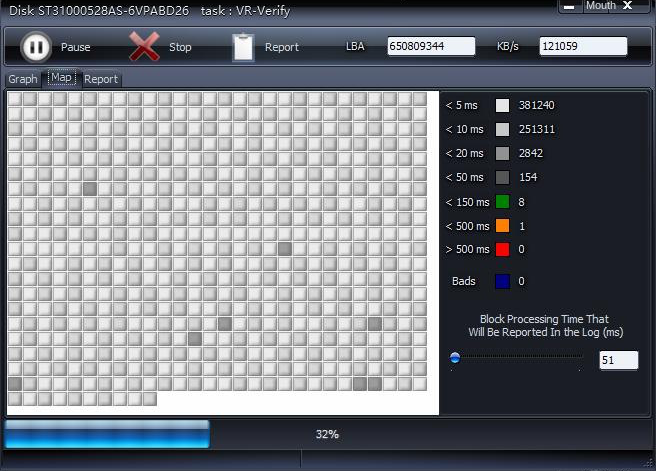This screenshot has width=656, height=471.
Task: Click the Pause round icon
Action: click(35, 47)
